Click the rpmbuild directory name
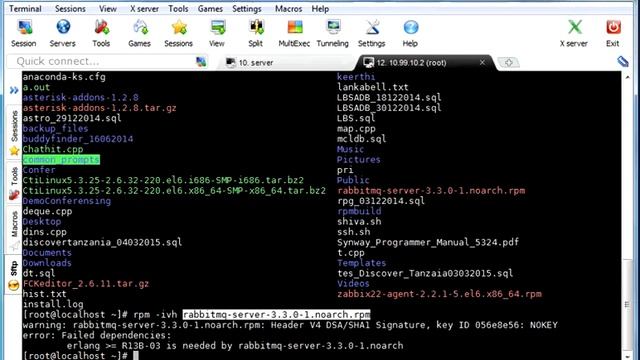Viewport: 640px width, 360px height. pos(359,211)
